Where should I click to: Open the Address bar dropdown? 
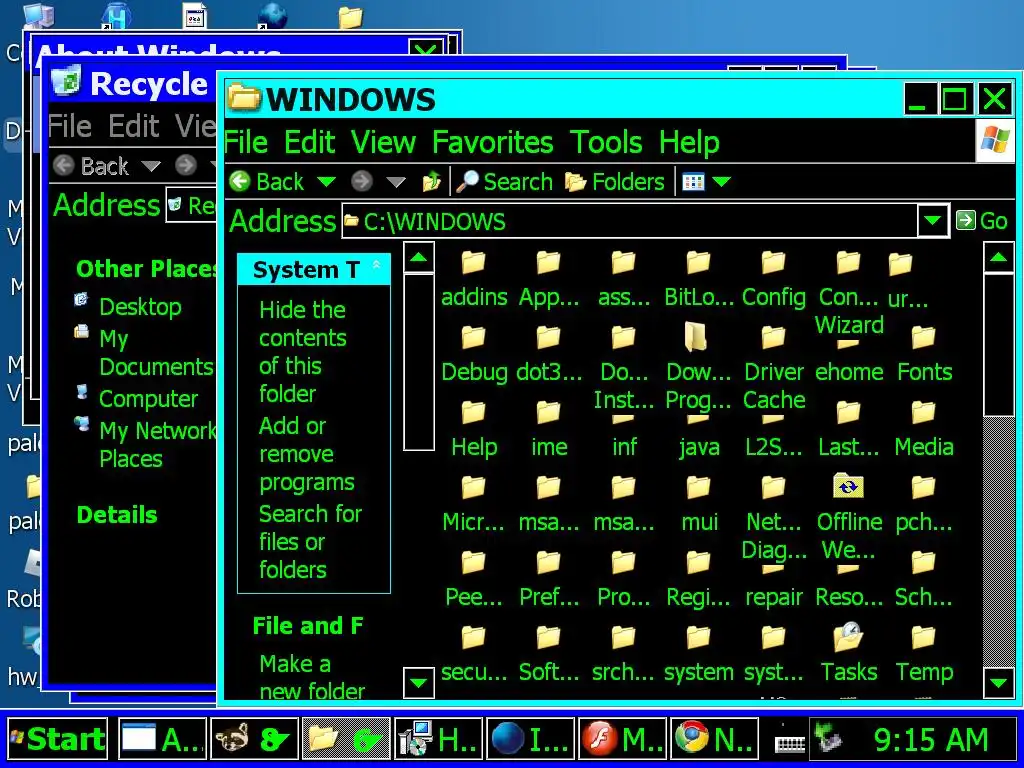933,221
